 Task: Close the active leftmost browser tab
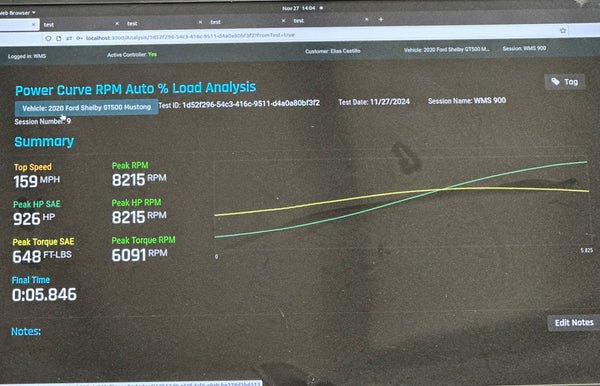point(34,24)
